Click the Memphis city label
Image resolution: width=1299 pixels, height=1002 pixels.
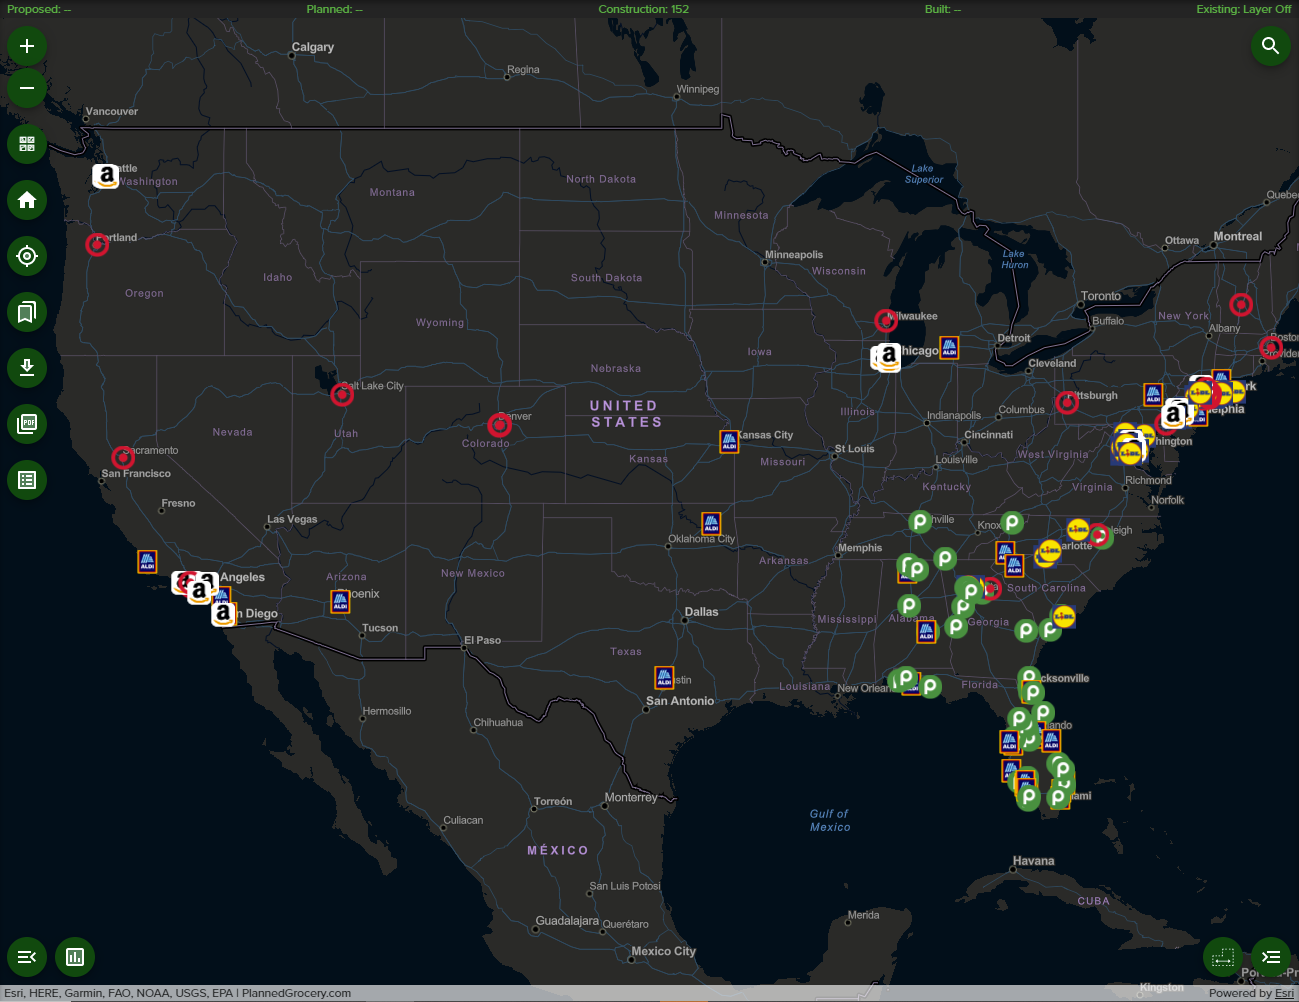pyautogui.click(x=860, y=548)
